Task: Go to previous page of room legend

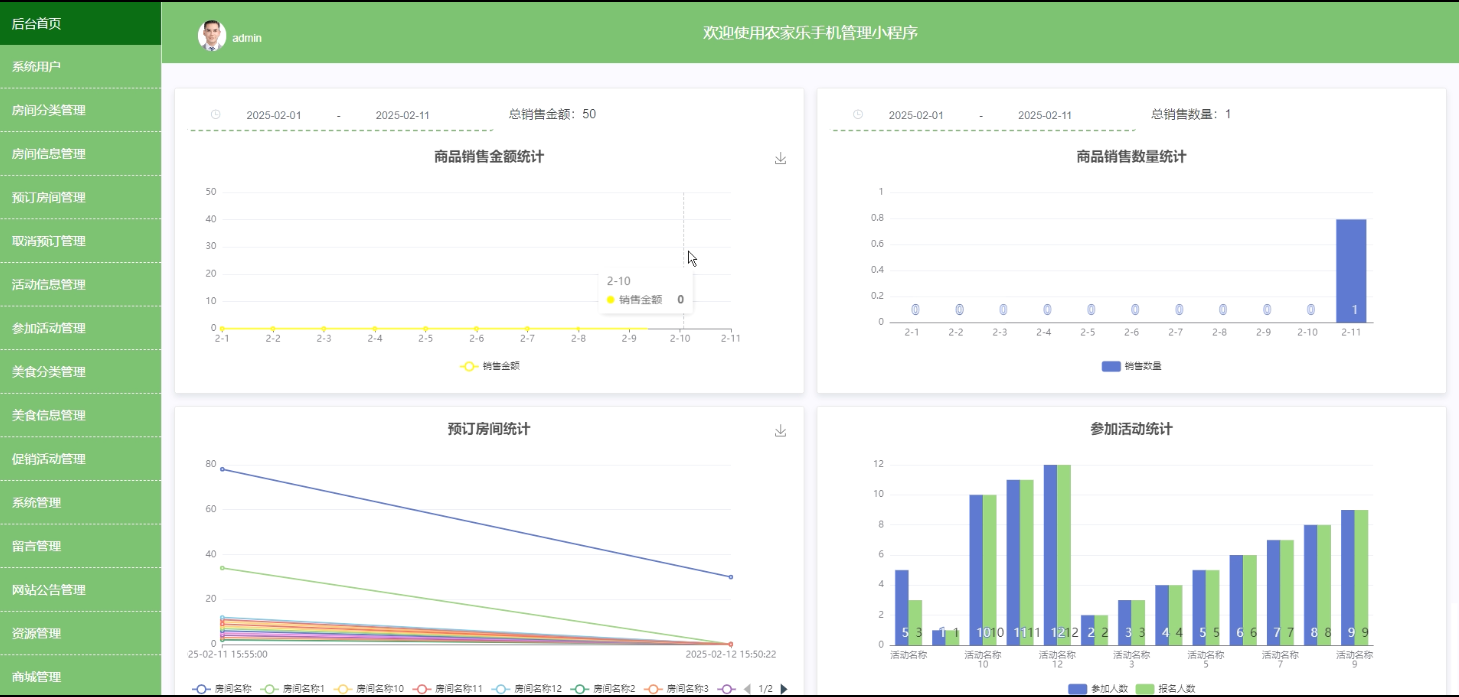Action: pyautogui.click(x=747, y=689)
